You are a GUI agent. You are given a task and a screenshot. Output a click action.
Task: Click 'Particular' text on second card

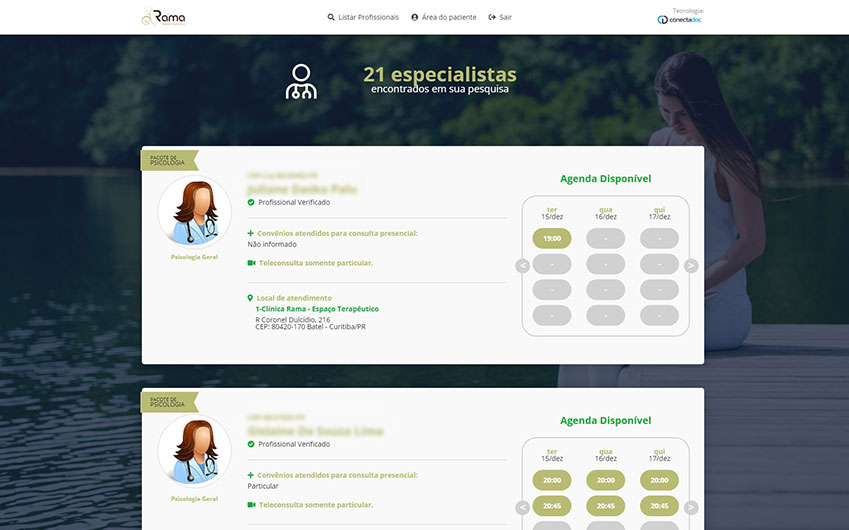(263, 486)
